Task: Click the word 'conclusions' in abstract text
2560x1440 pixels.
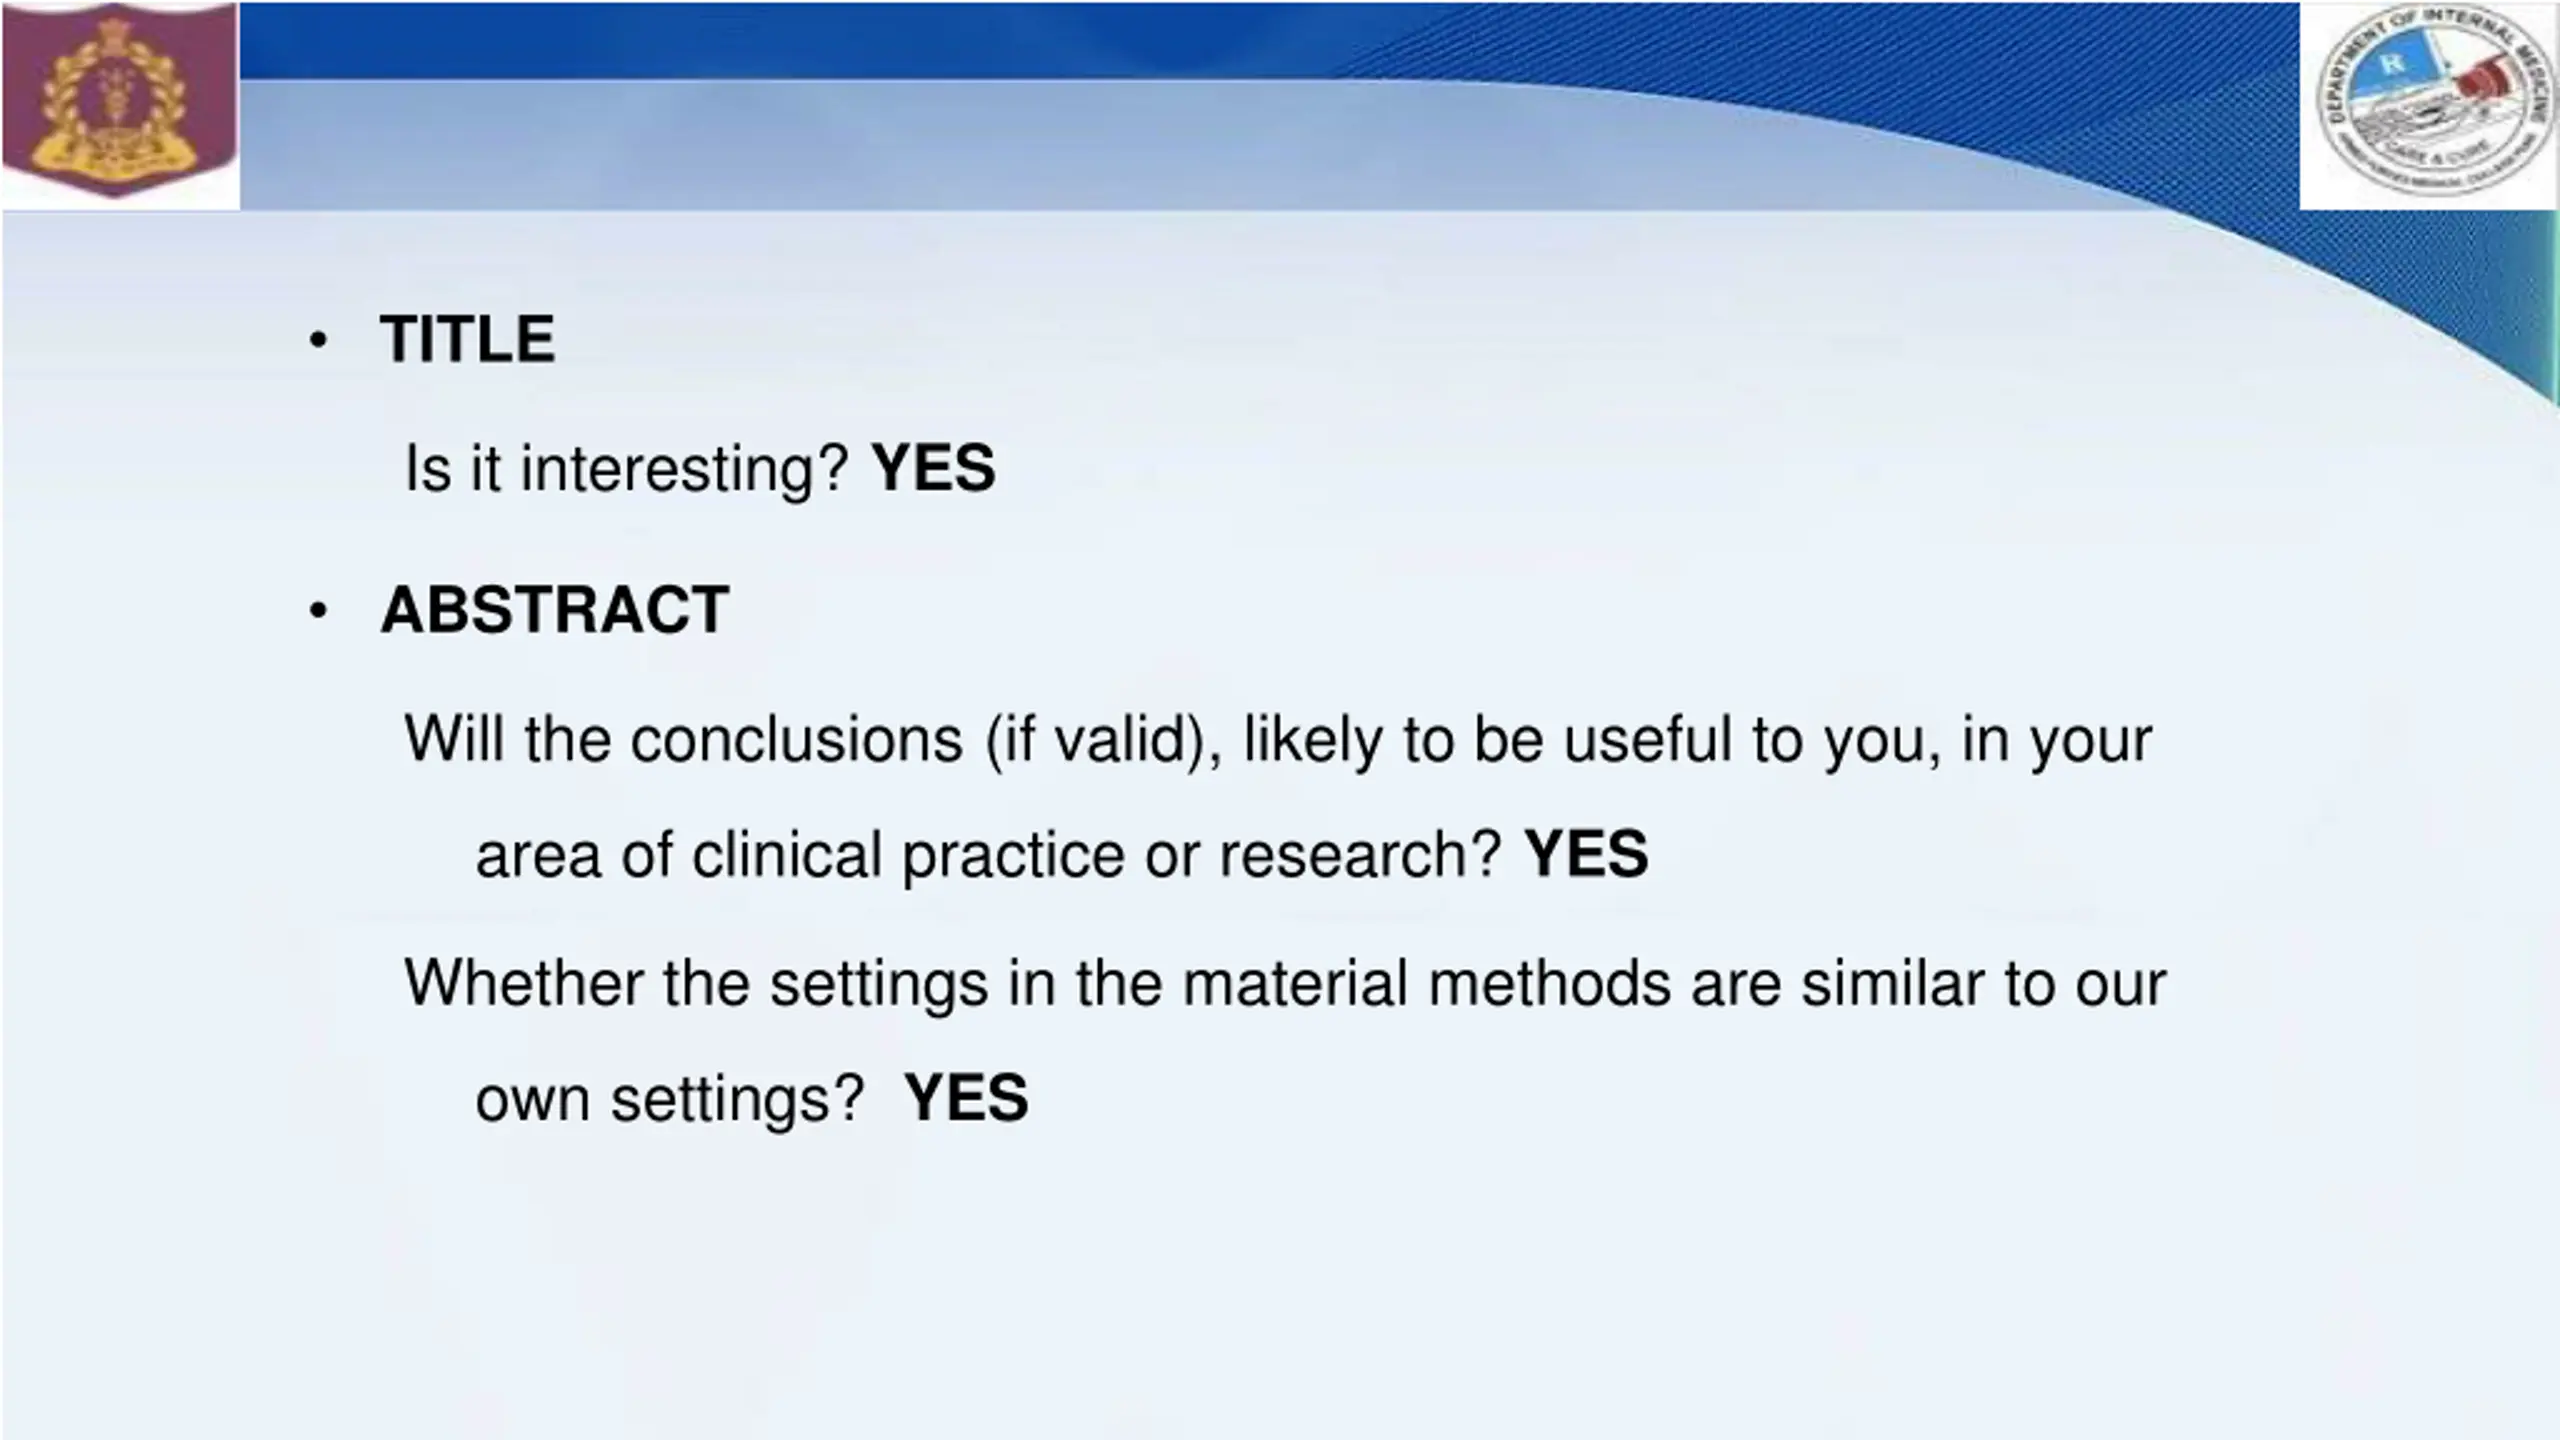Action: click(797, 740)
